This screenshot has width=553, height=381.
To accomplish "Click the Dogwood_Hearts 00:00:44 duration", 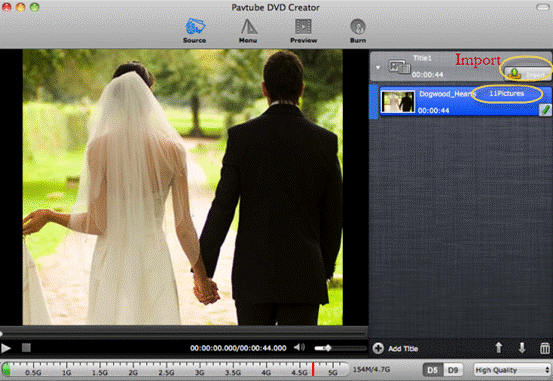I will [433, 110].
